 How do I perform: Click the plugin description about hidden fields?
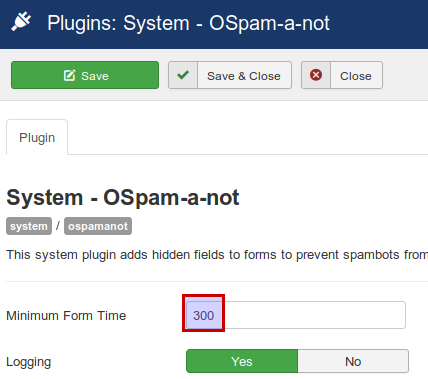(217, 255)
